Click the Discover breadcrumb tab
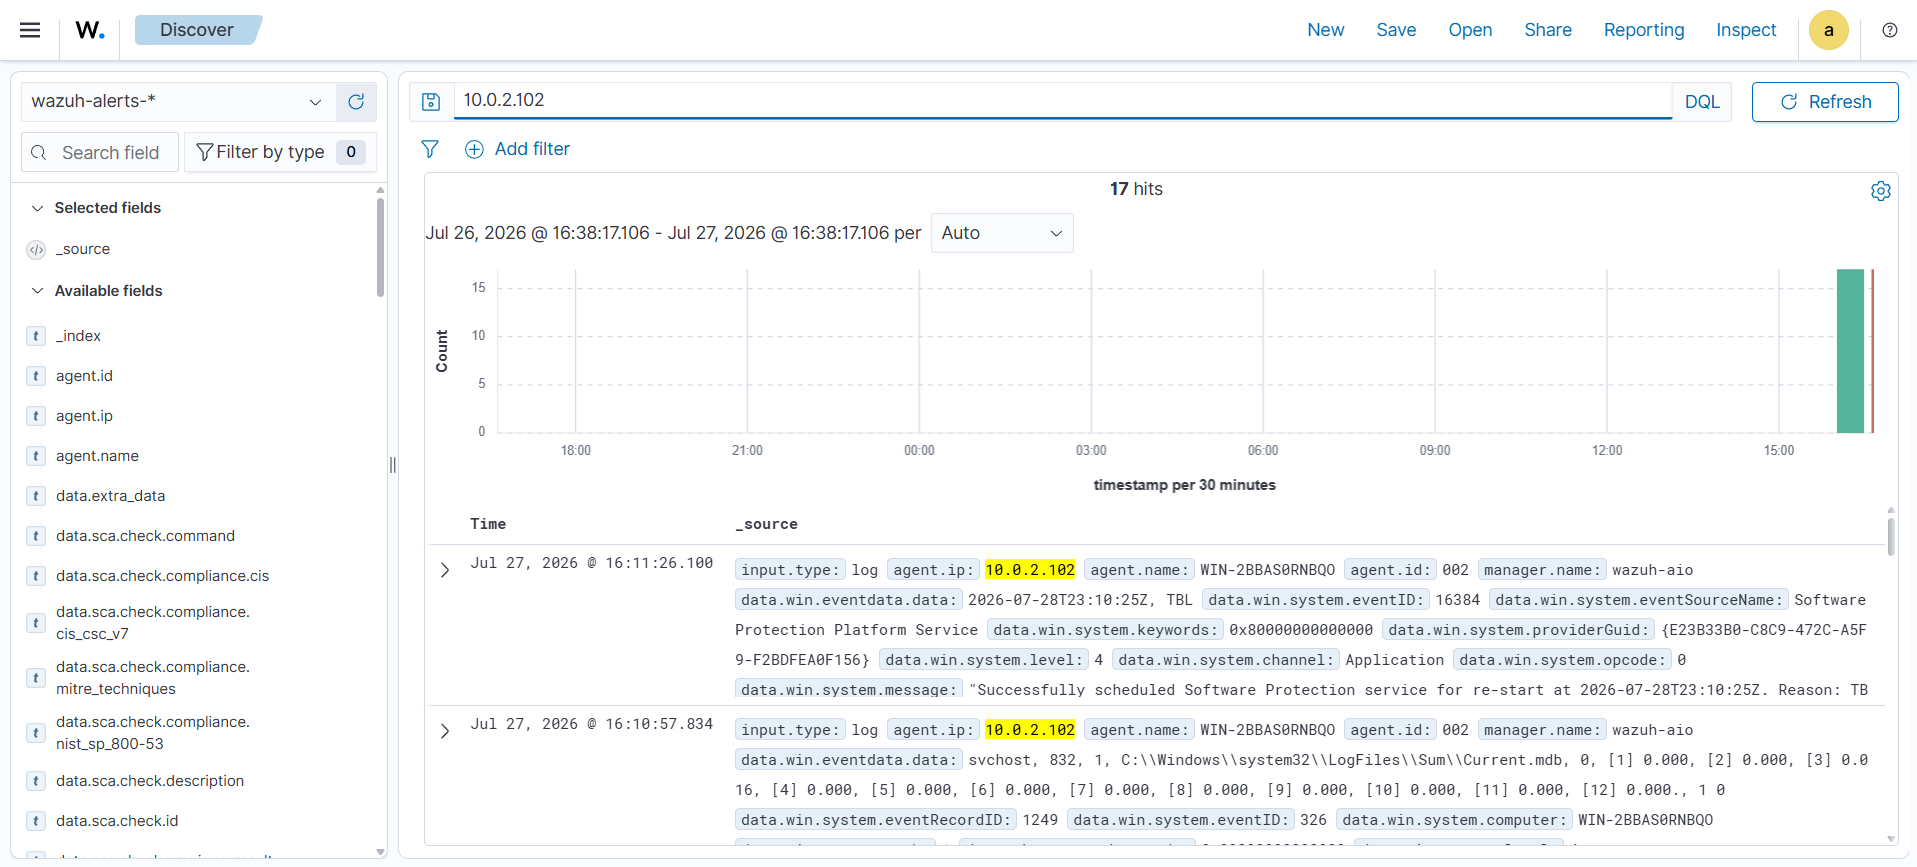Screen dimensions: 1917x867 (197, 30)
